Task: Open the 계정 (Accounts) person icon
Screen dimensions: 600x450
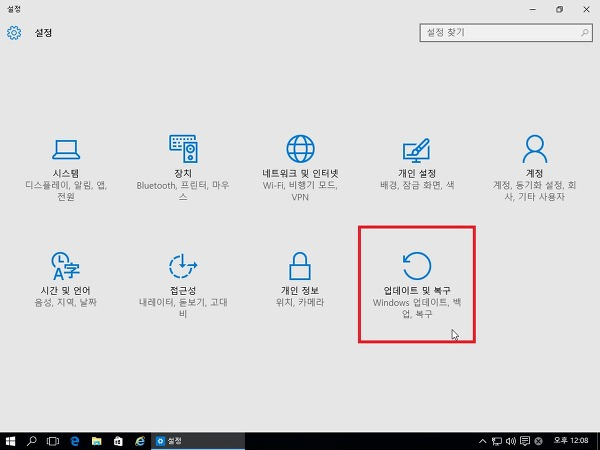Action: [535, 148]
